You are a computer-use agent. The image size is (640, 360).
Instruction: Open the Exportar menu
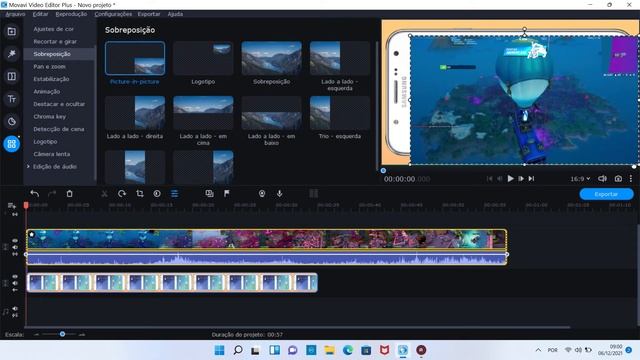point(149,14)
